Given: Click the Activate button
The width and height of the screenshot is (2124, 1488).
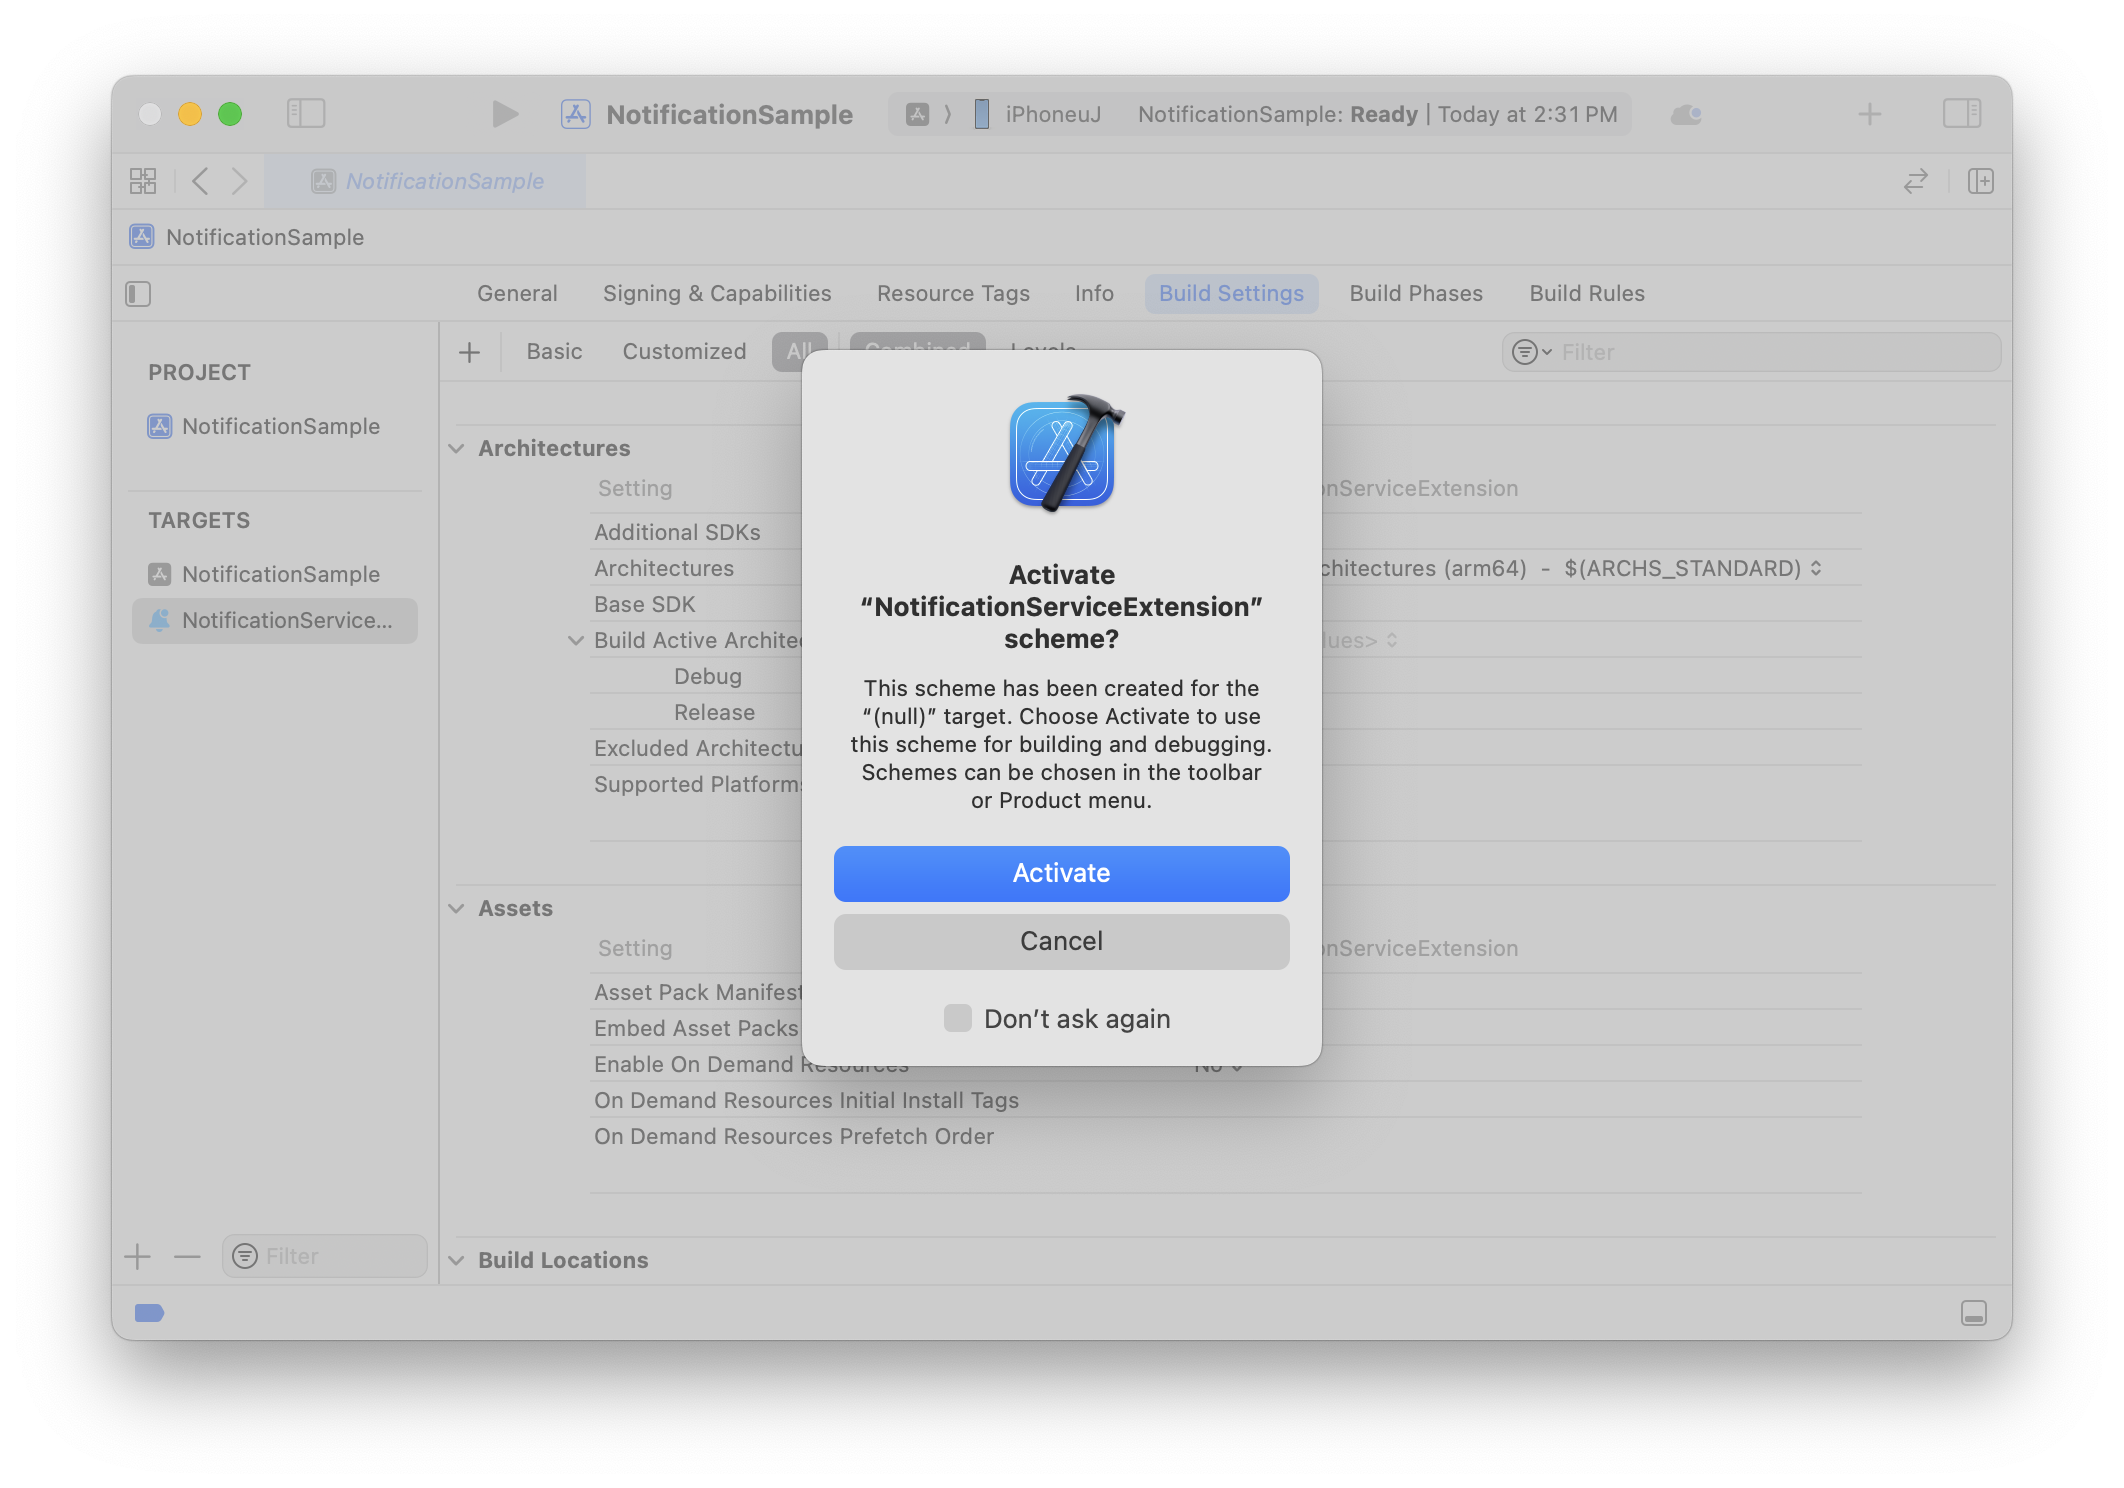Looking at the screenshot, I should (x=1061, y=873).
